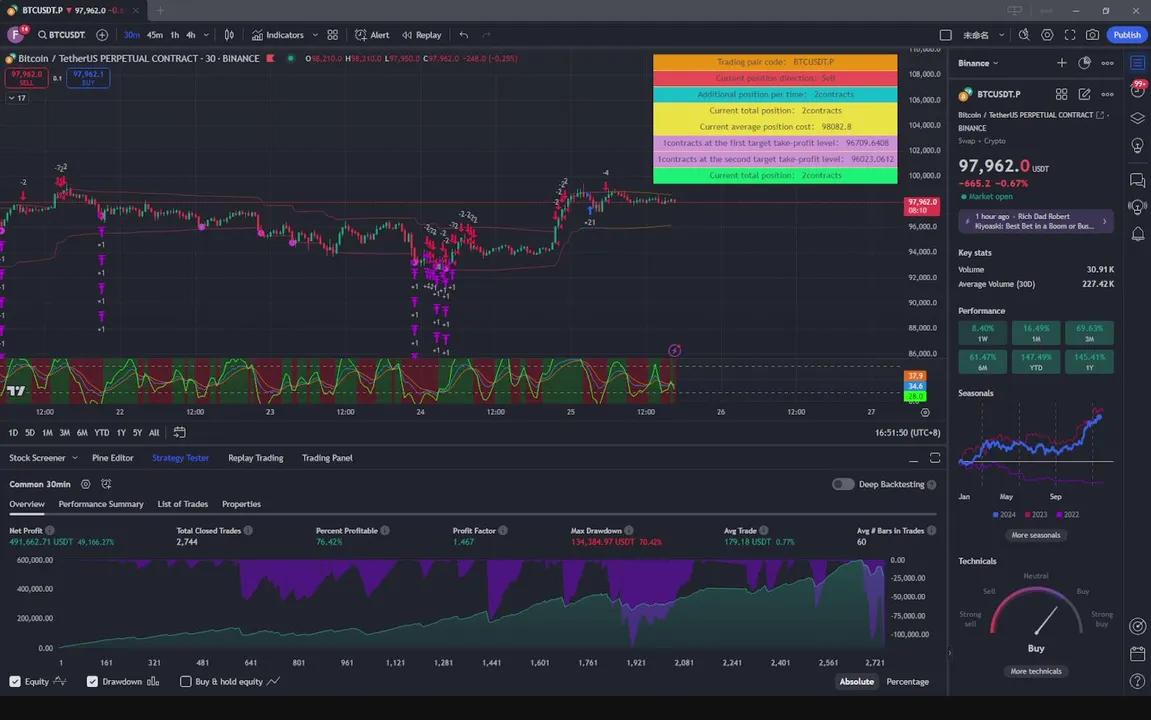Open the watchlist advanced view pie icon
Viewport: 1151px width, 720px height.
(x=1084, y=63)
